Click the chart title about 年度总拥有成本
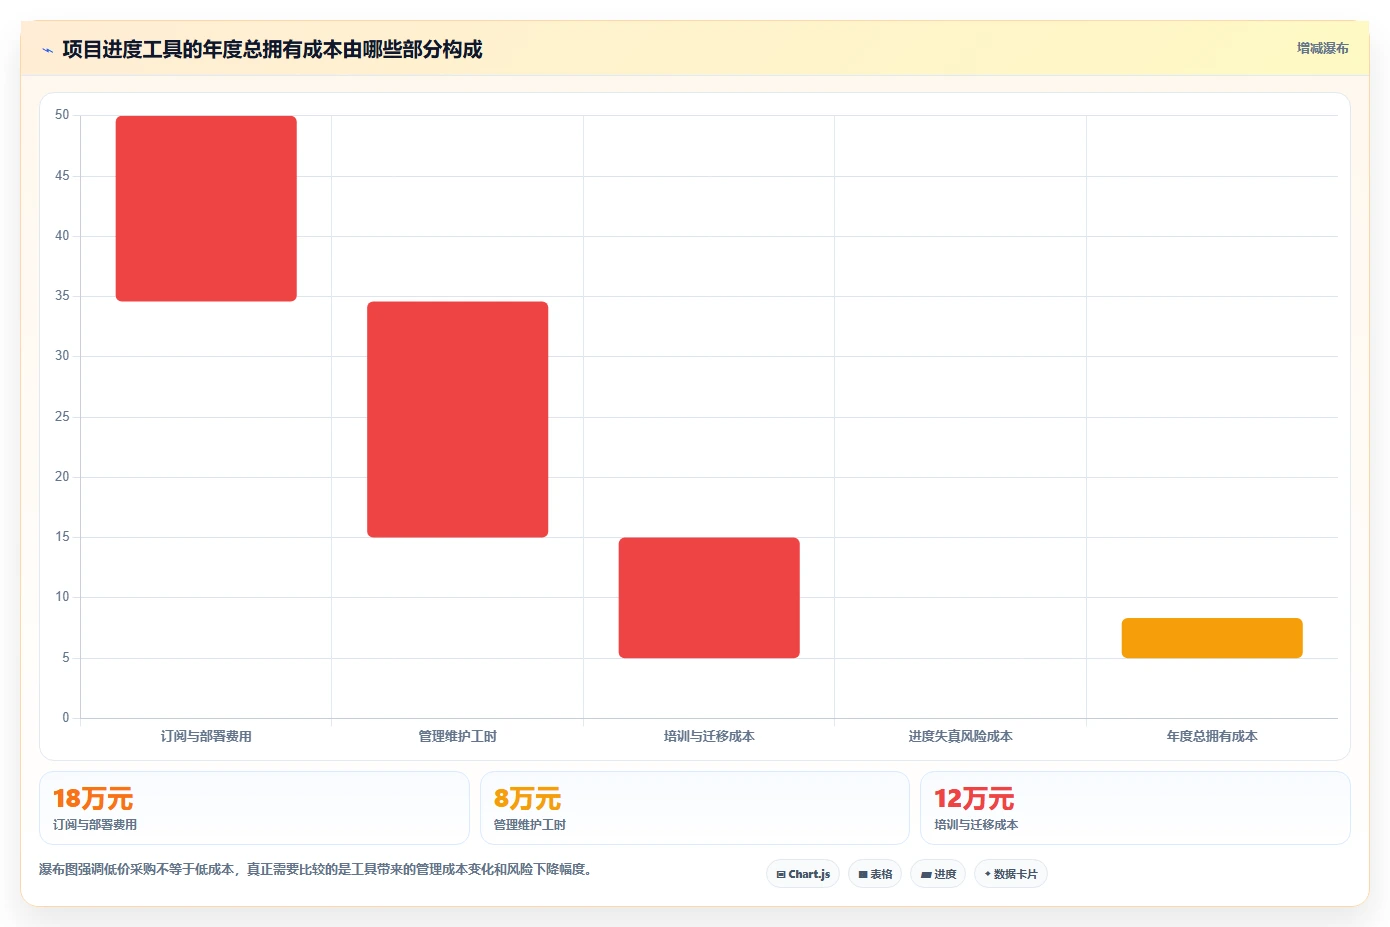 coord(272,49)
